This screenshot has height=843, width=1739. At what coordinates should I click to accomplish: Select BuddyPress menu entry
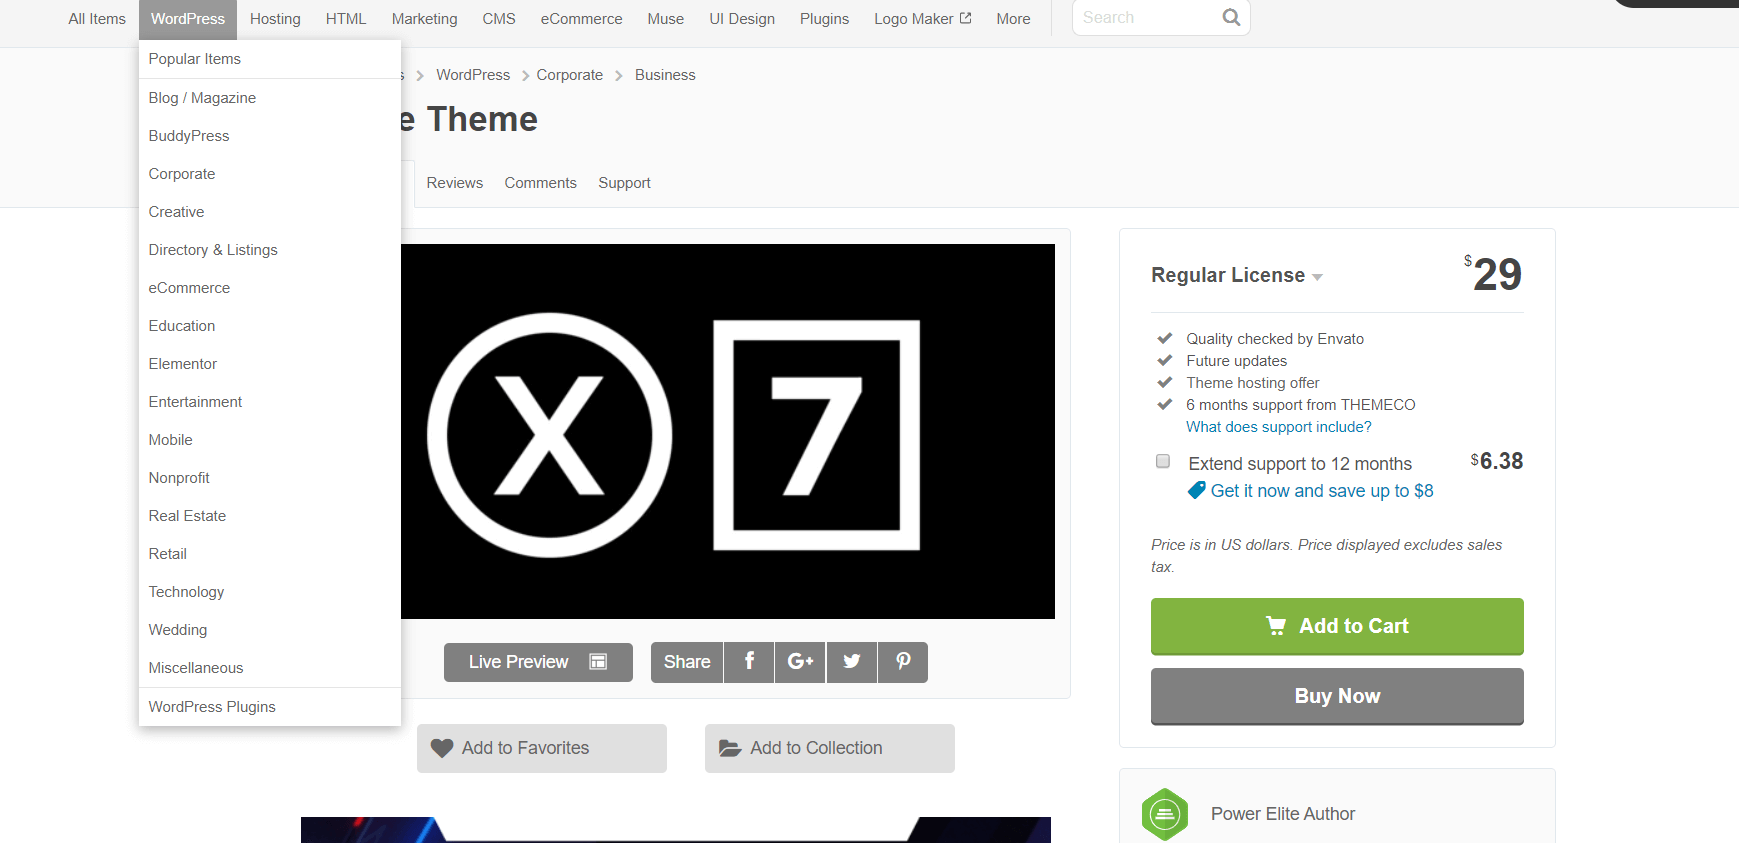pyautogui.click(x=270, y=136)
